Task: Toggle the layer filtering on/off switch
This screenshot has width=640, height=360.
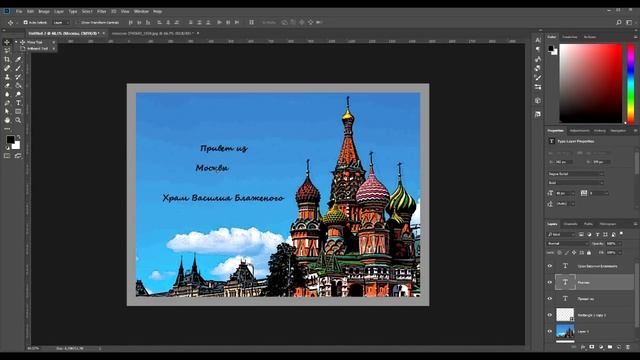Action: (621, 234)
